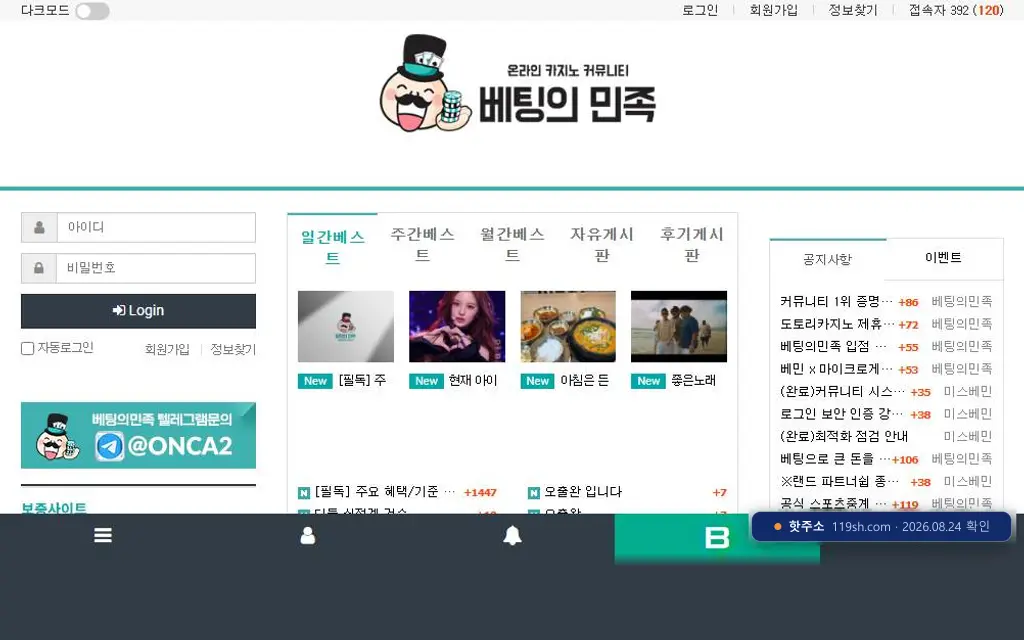The width and height of the screenshot is (1024, 640).
Task: Switch to 공지사항 tab
Action: [x=827, y=260]
